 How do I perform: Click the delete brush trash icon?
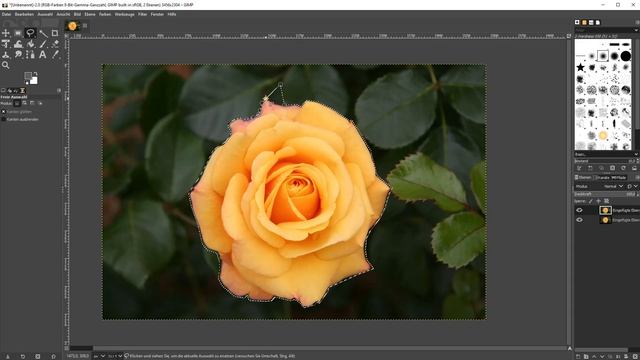612,168
